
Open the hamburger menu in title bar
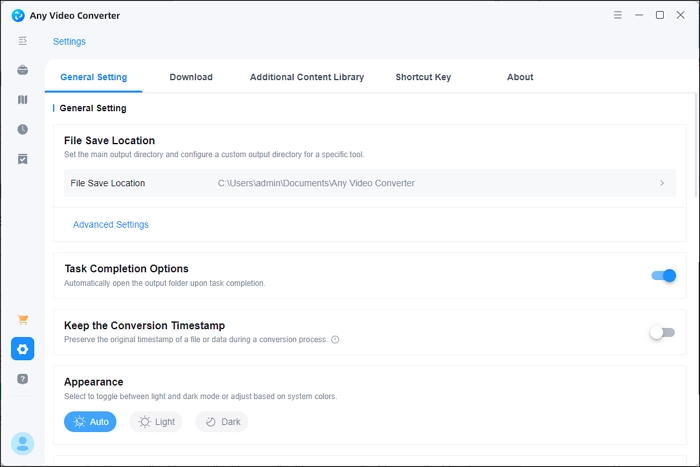click(617, 15)
